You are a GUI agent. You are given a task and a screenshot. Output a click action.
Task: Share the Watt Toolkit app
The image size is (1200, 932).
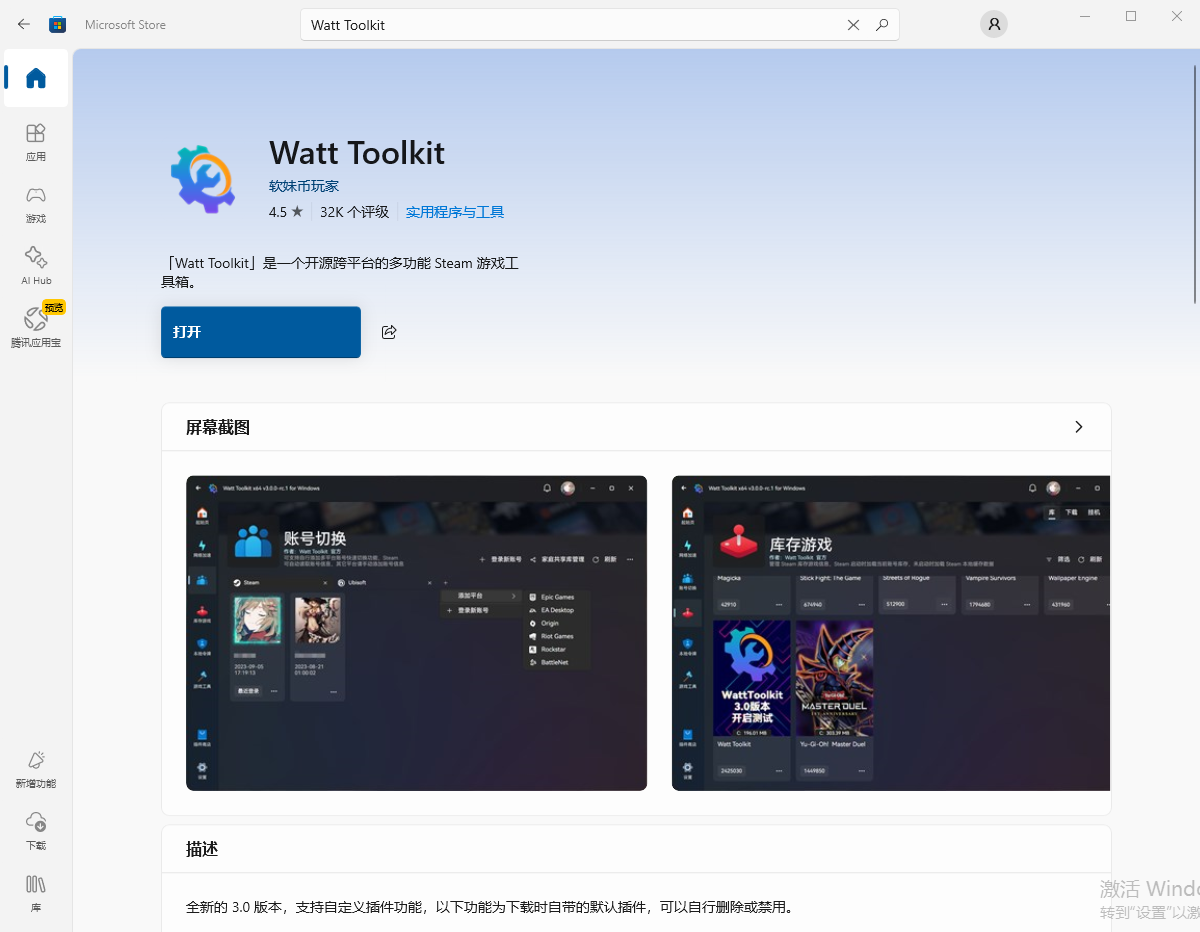[389, 332]
